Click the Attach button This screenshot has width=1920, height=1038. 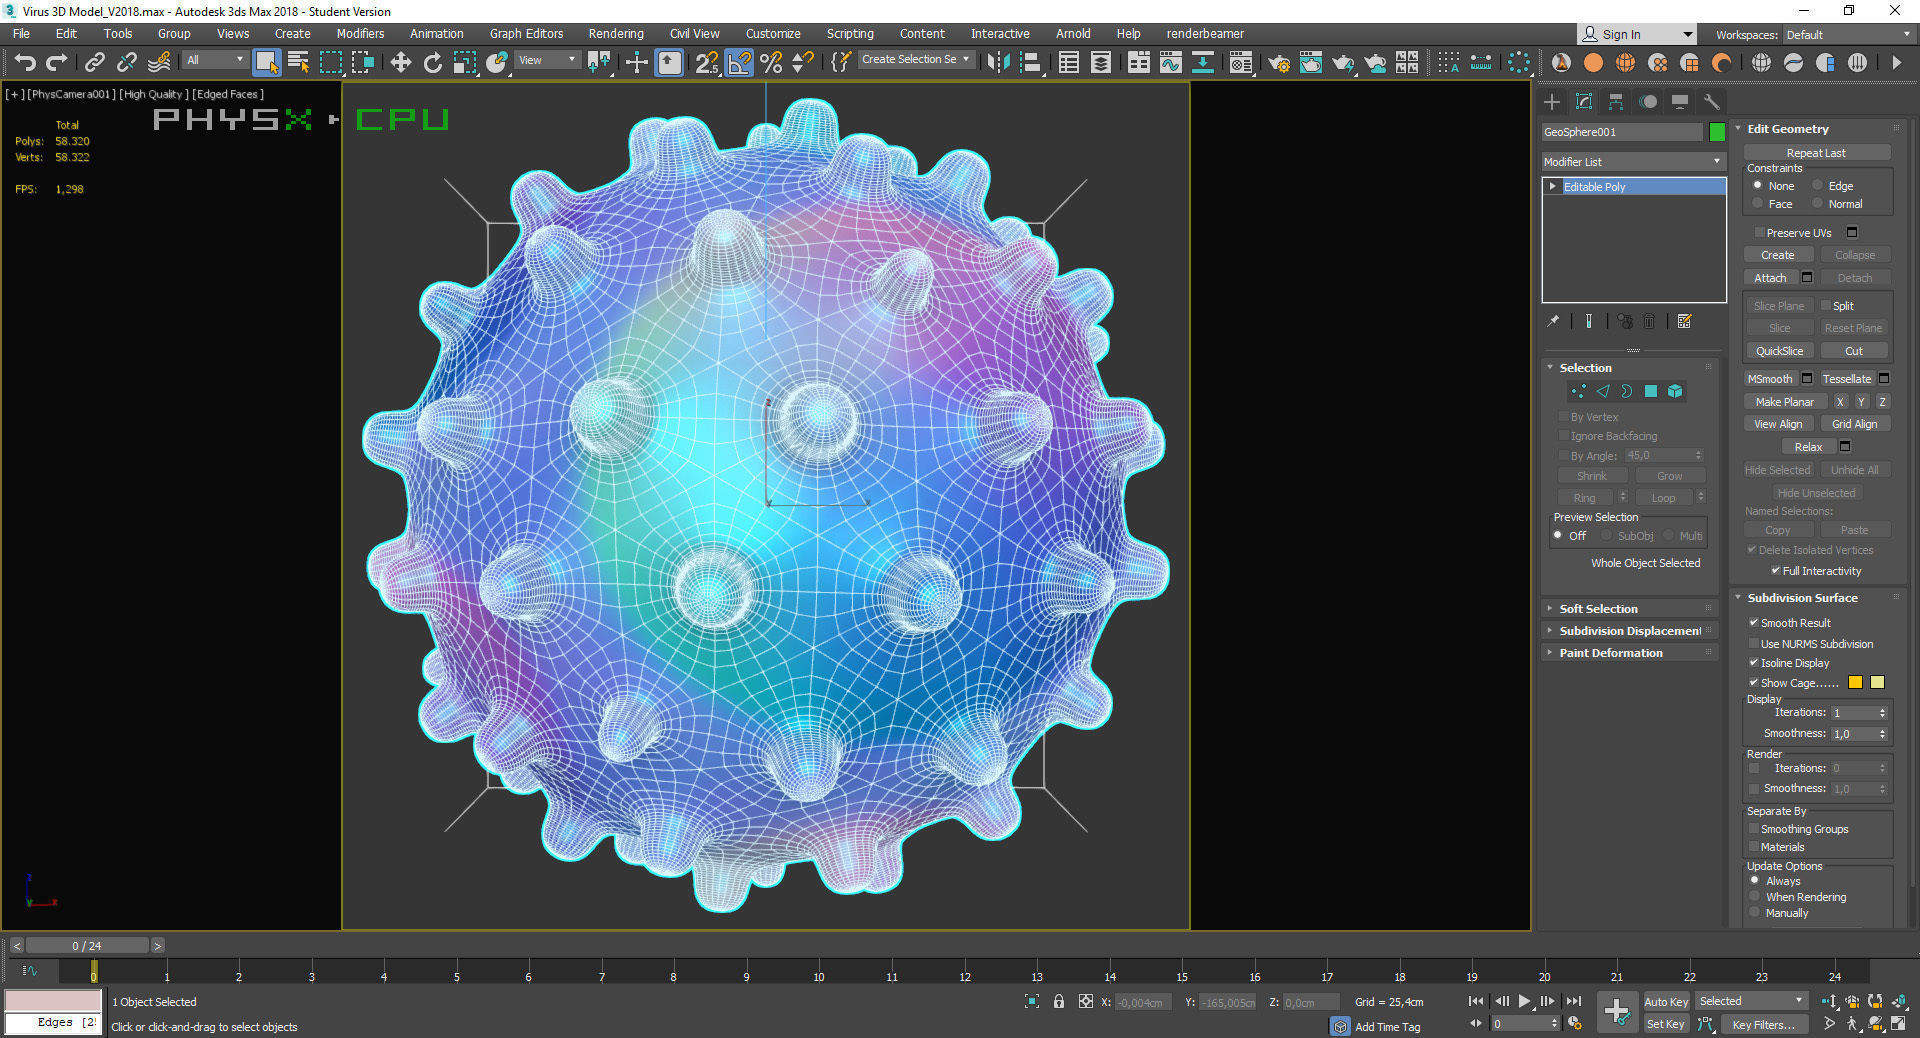pyautogui.click(x=1770, y=278)
